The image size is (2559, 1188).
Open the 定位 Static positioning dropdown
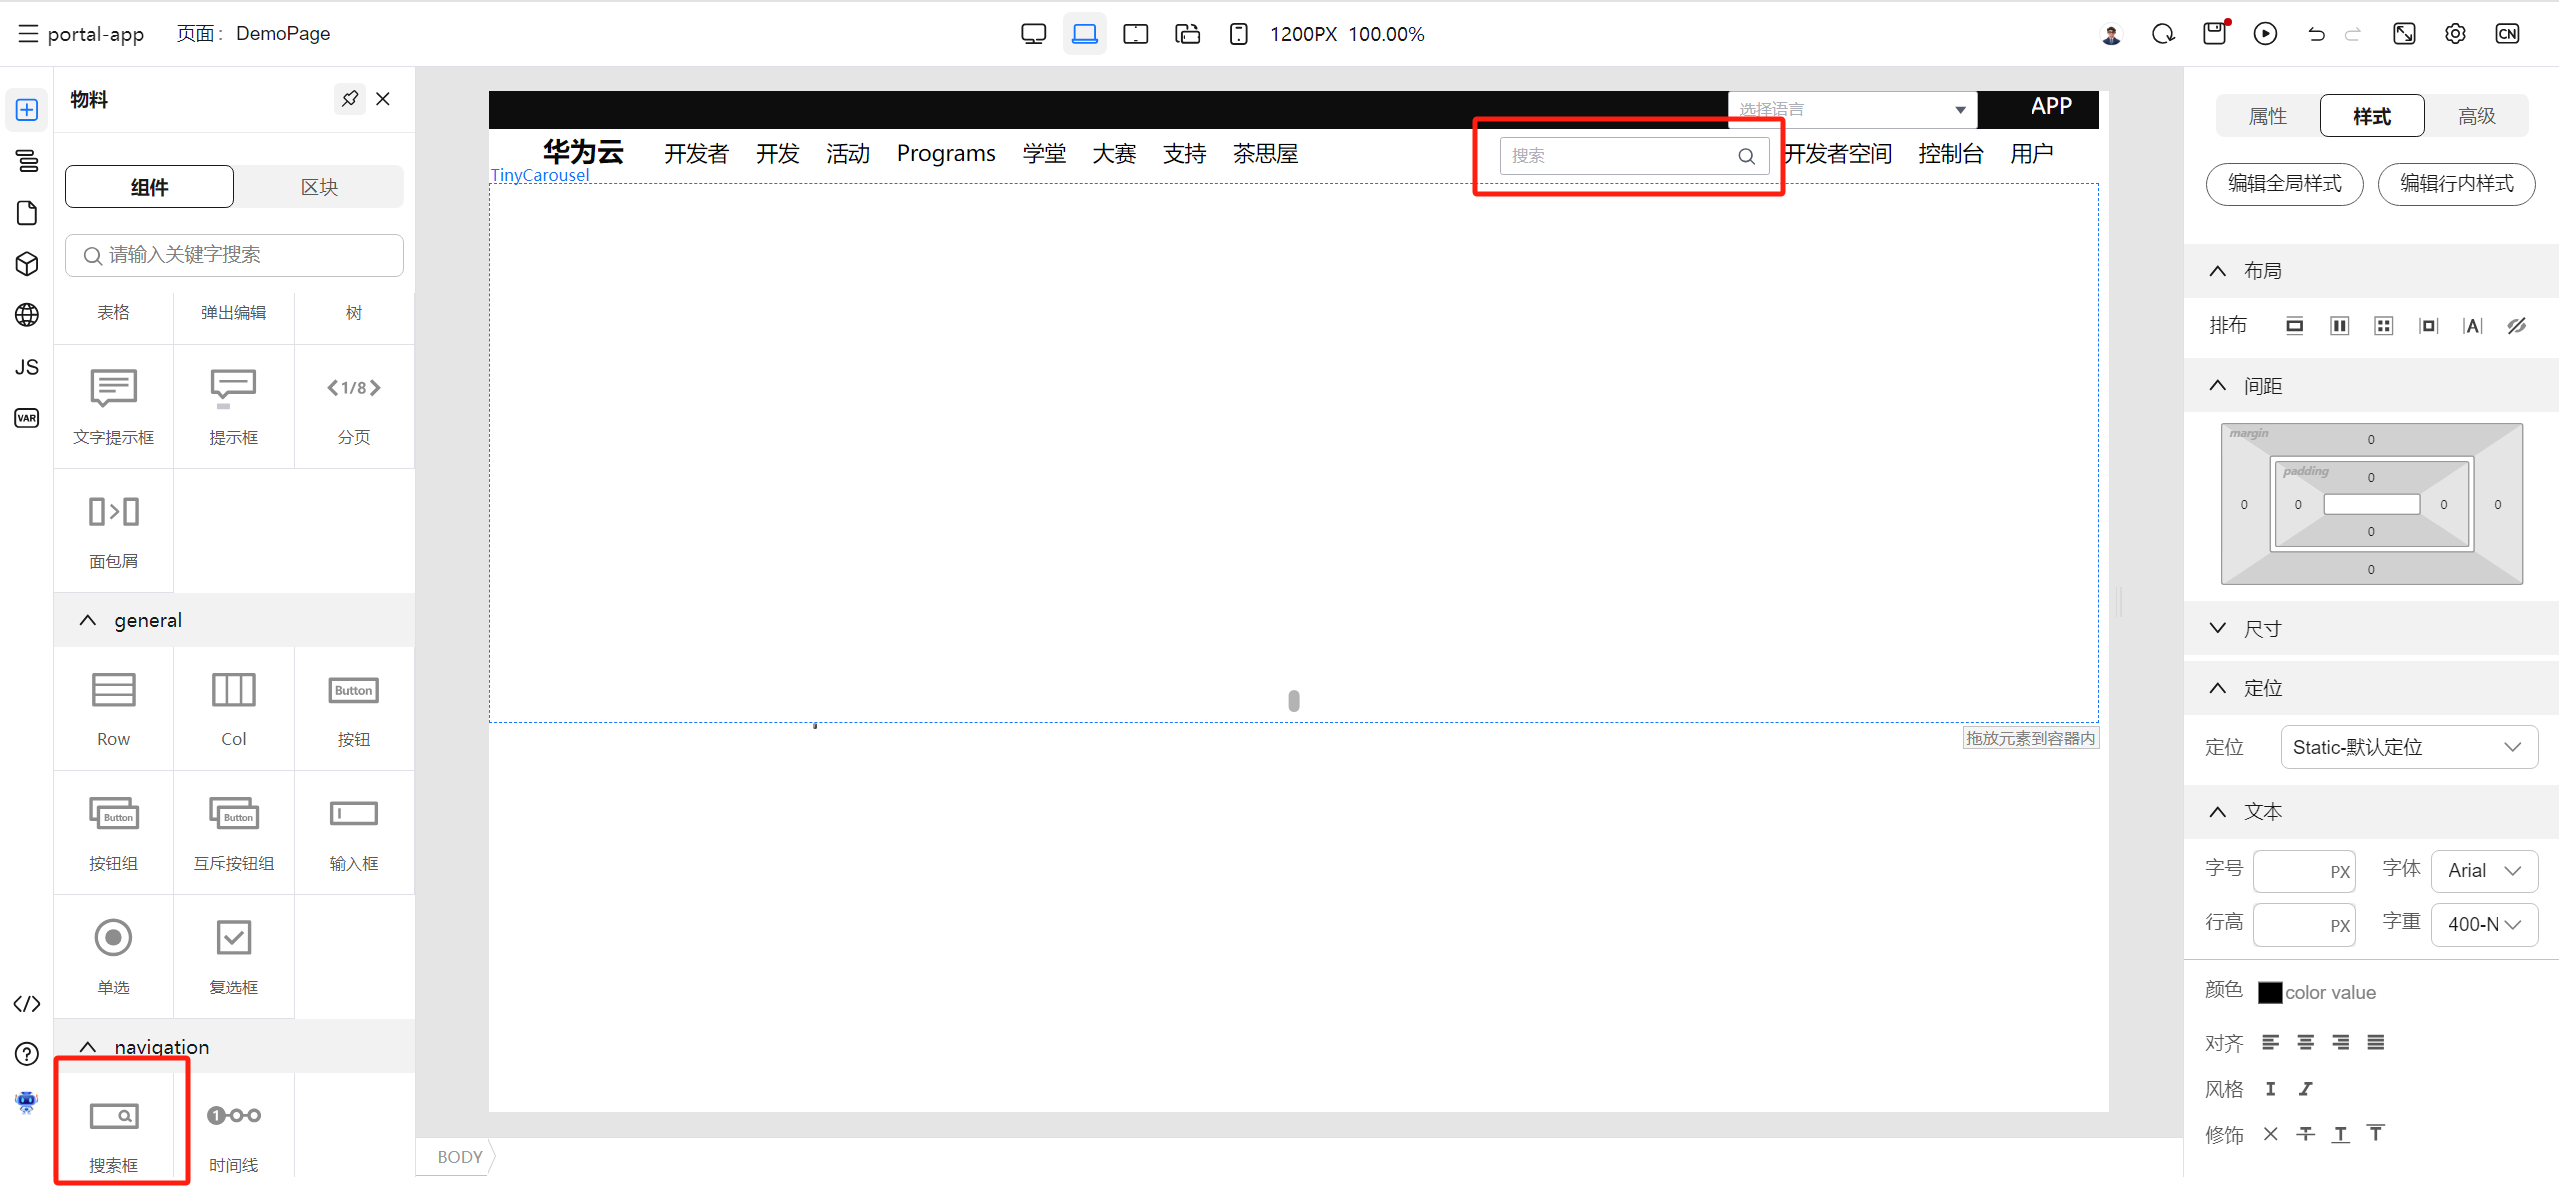2408,747
